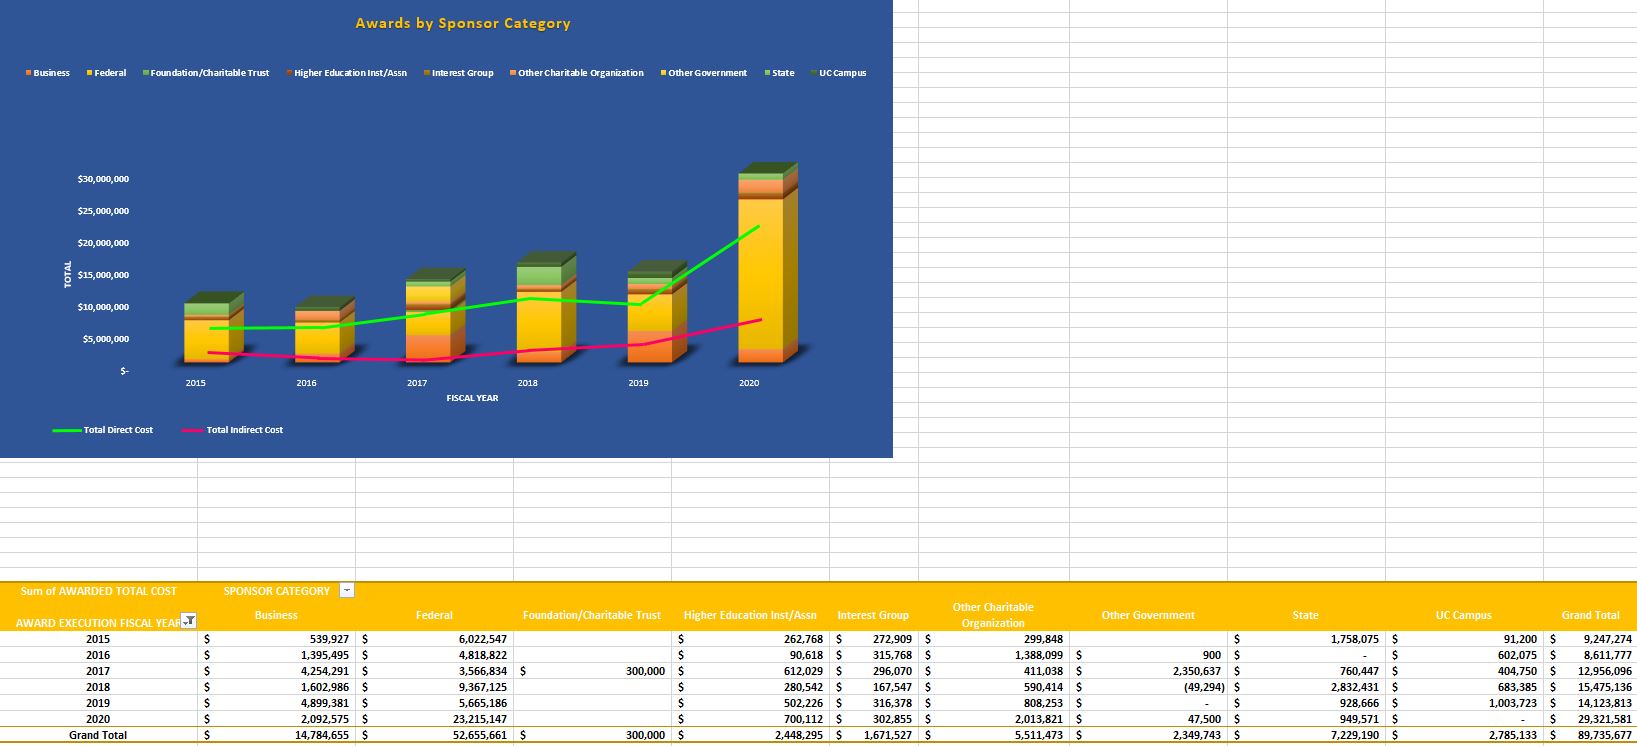The width and height of the screenshot is (1637, 746).
Task: Open the Award Execution Fiscal Year filter
Action: coord(188,621)
